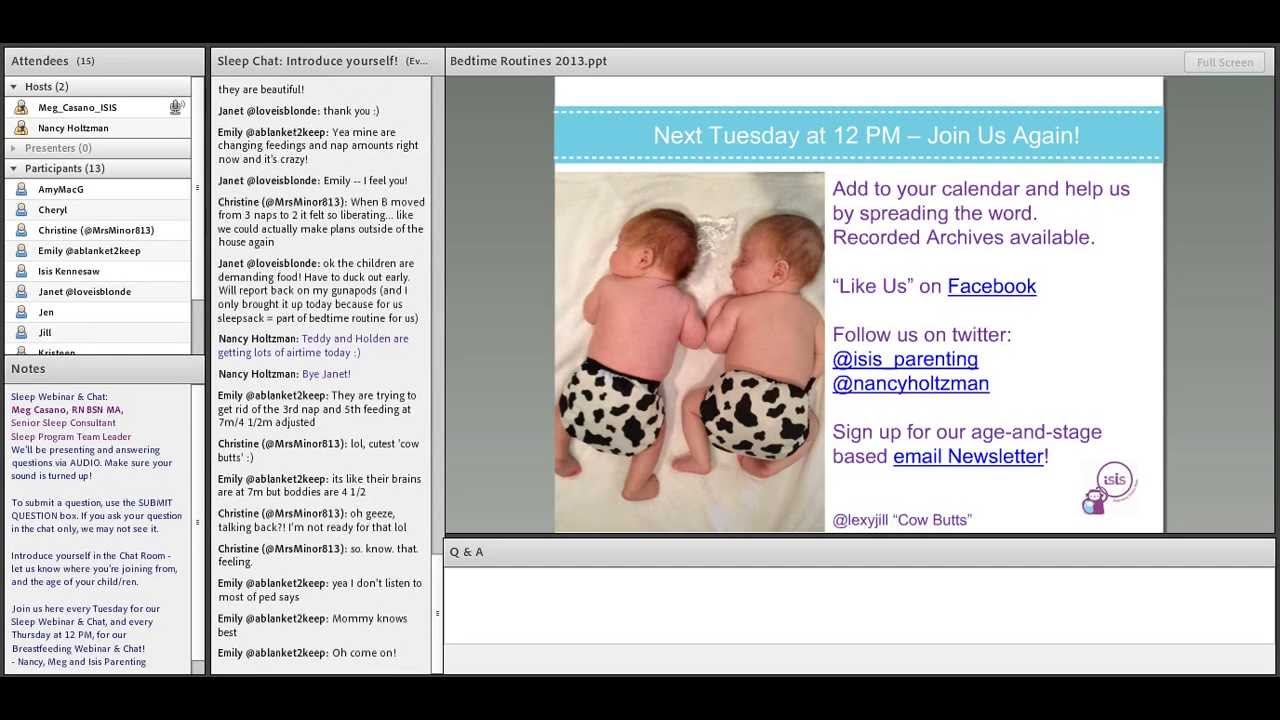The image size is (1280, 720).
Task: Click the Bedtime Routines 2013.ppt title
Action: click(528, 61)
